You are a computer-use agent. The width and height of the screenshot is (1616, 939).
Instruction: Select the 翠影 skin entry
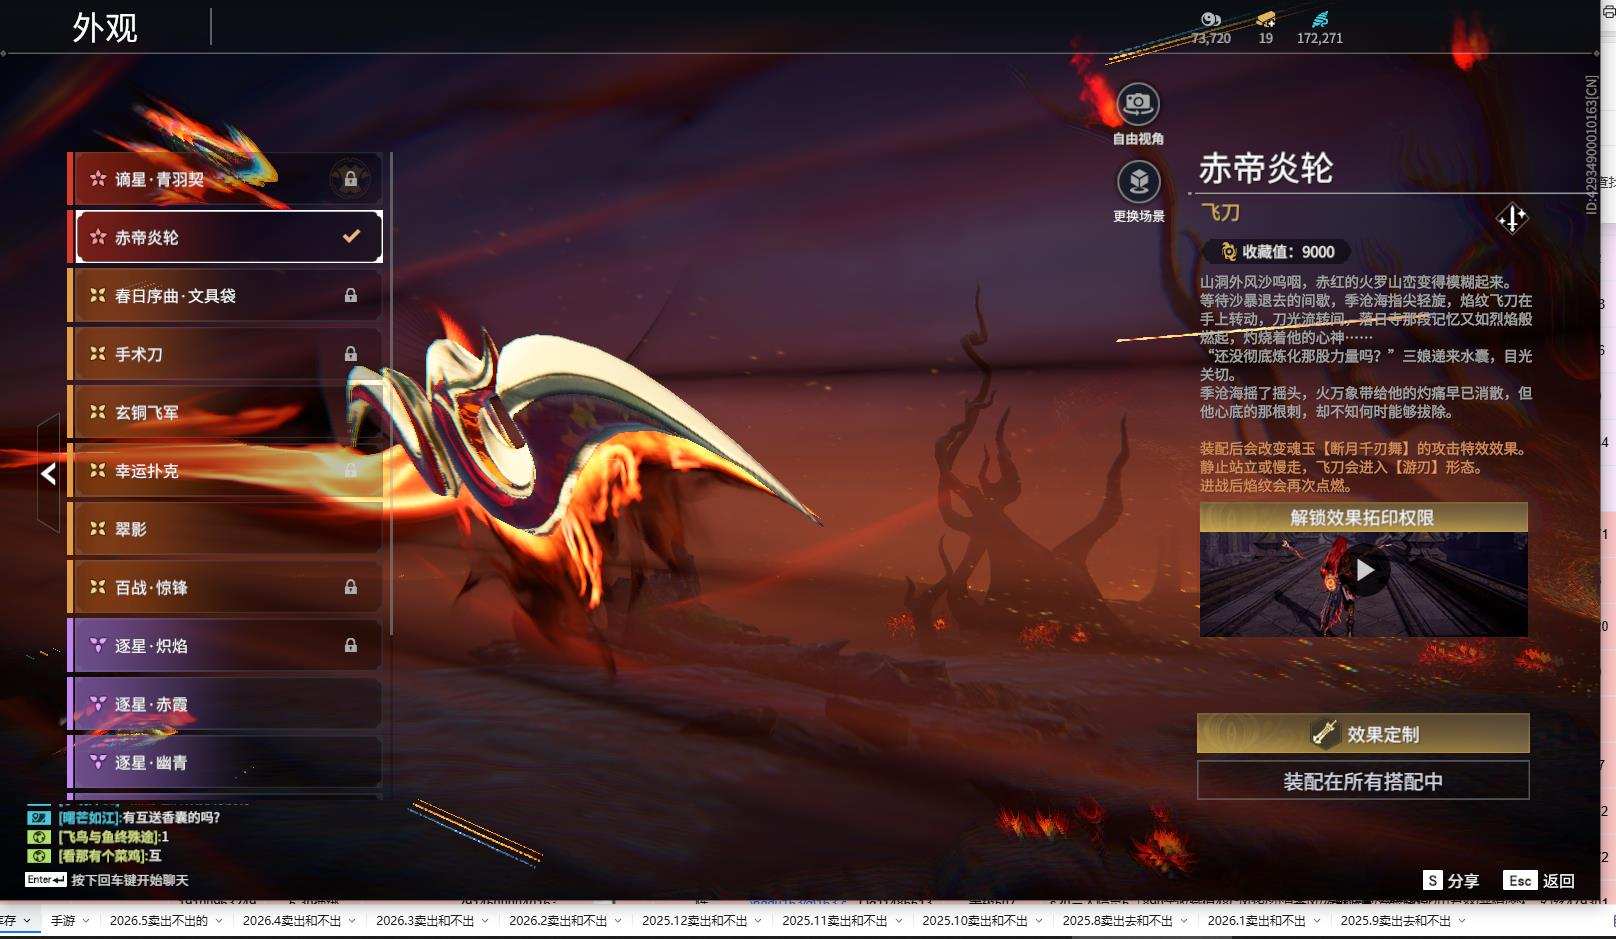(x=226, y=529)
